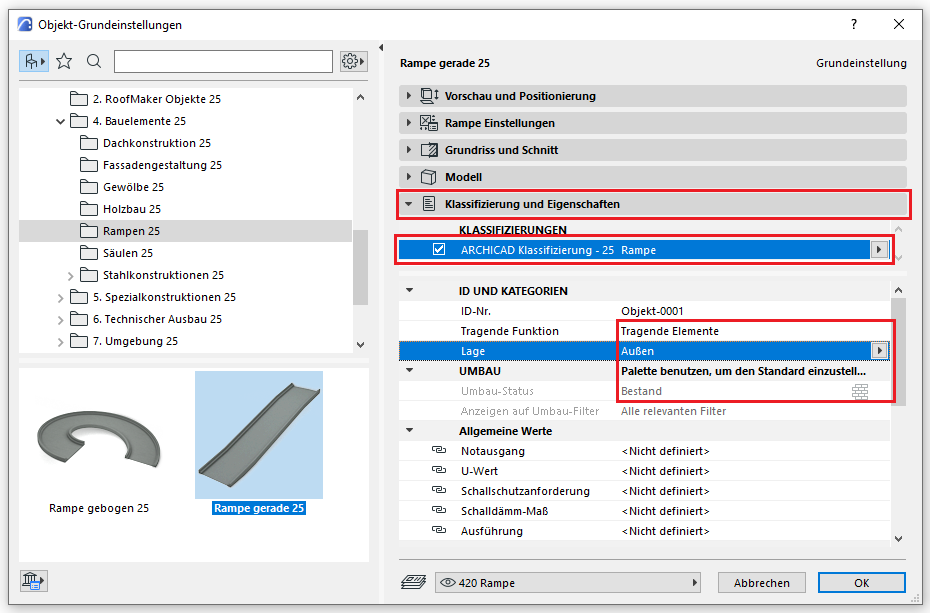This screenshot has height=613, width=930.
Task: Click the OK button
Action: pyautogui.click(x=861, y=583)
